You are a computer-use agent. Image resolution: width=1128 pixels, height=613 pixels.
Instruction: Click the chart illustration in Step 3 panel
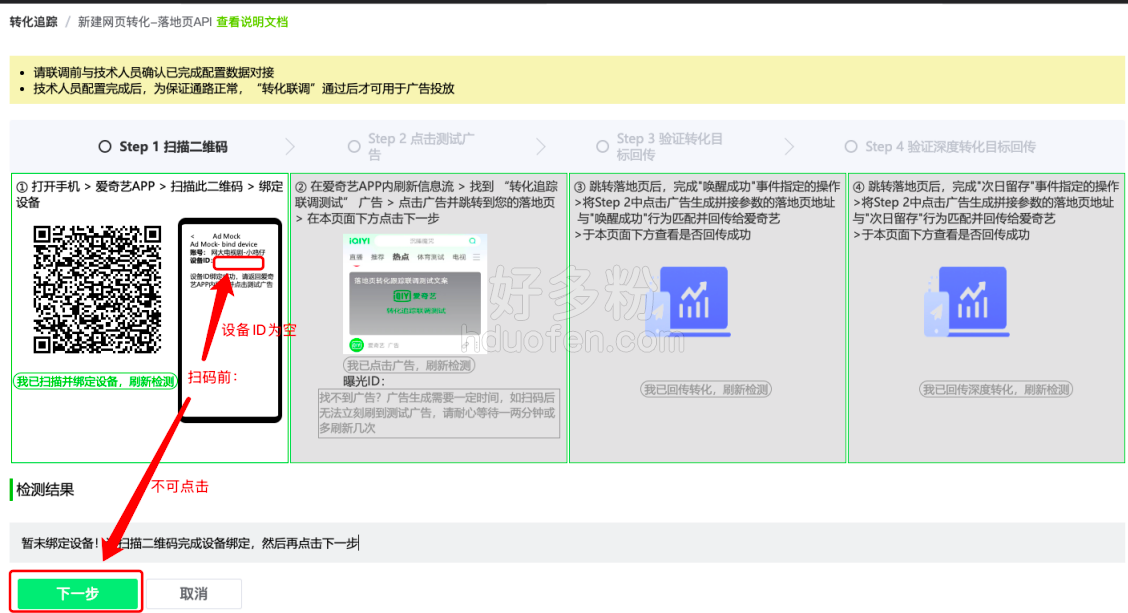click(689, 302)
